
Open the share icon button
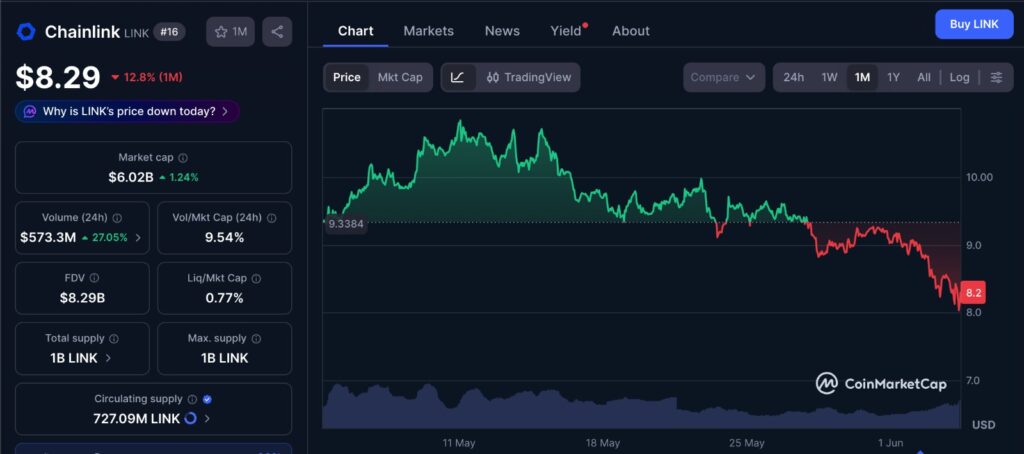277,31
